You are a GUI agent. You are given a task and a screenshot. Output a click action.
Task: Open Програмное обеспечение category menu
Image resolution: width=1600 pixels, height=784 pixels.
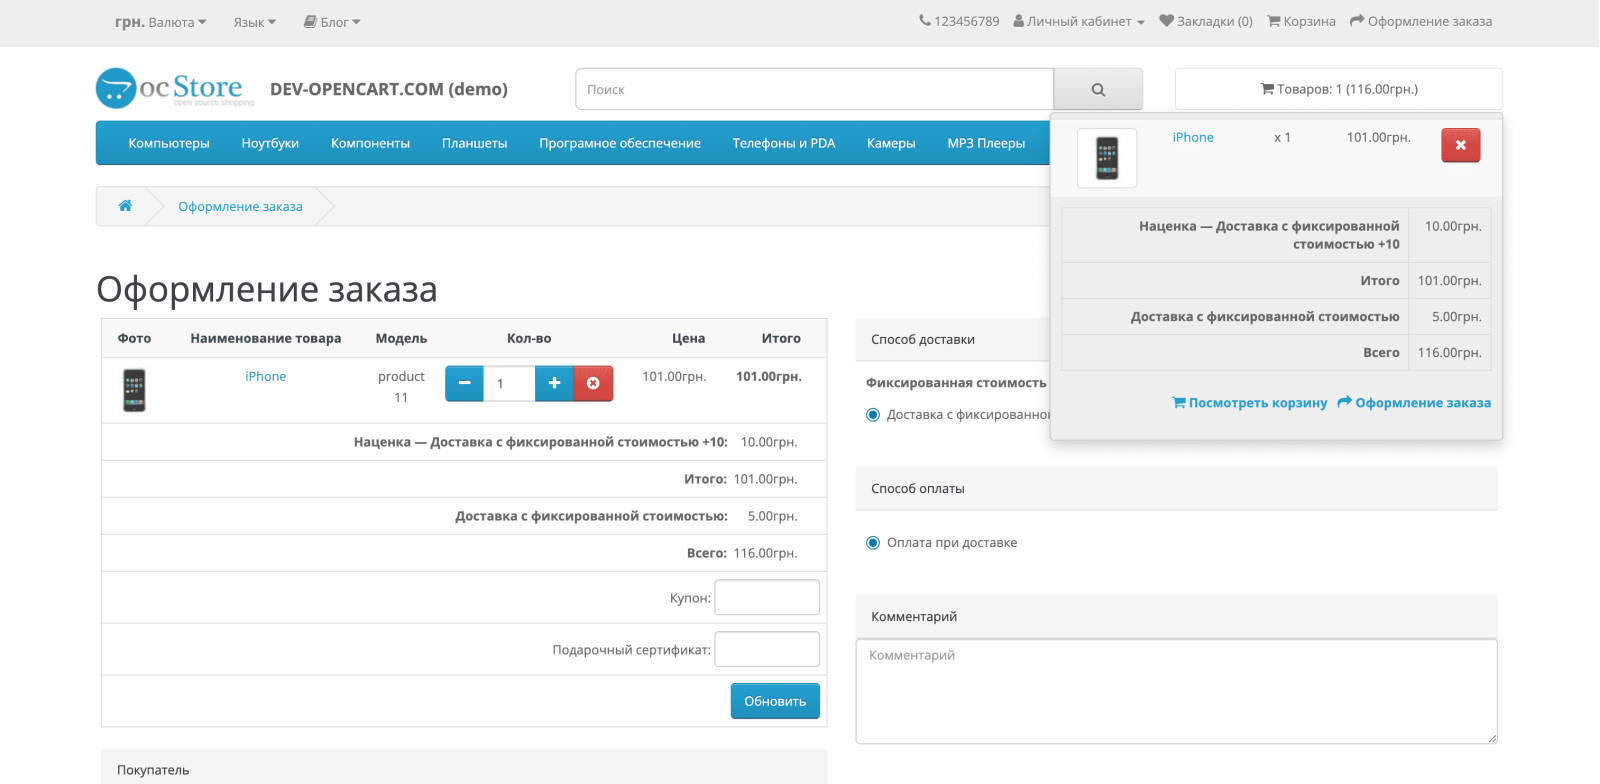[x=620, y=143]
